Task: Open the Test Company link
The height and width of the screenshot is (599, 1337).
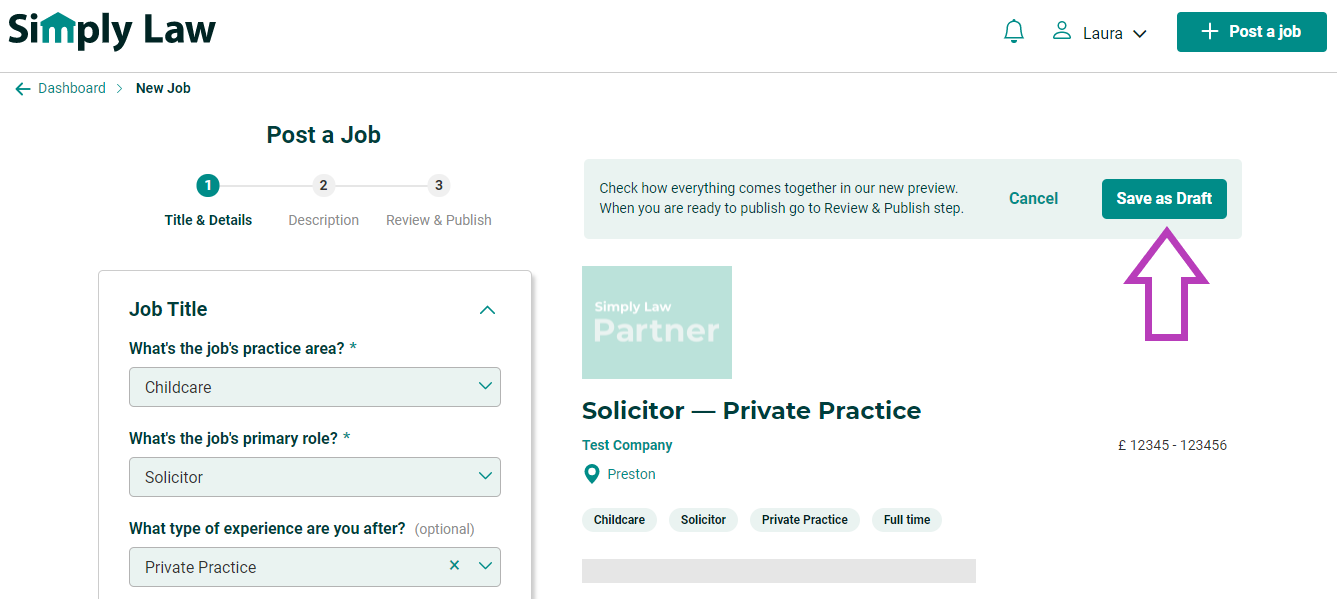Action: point(627,446)
